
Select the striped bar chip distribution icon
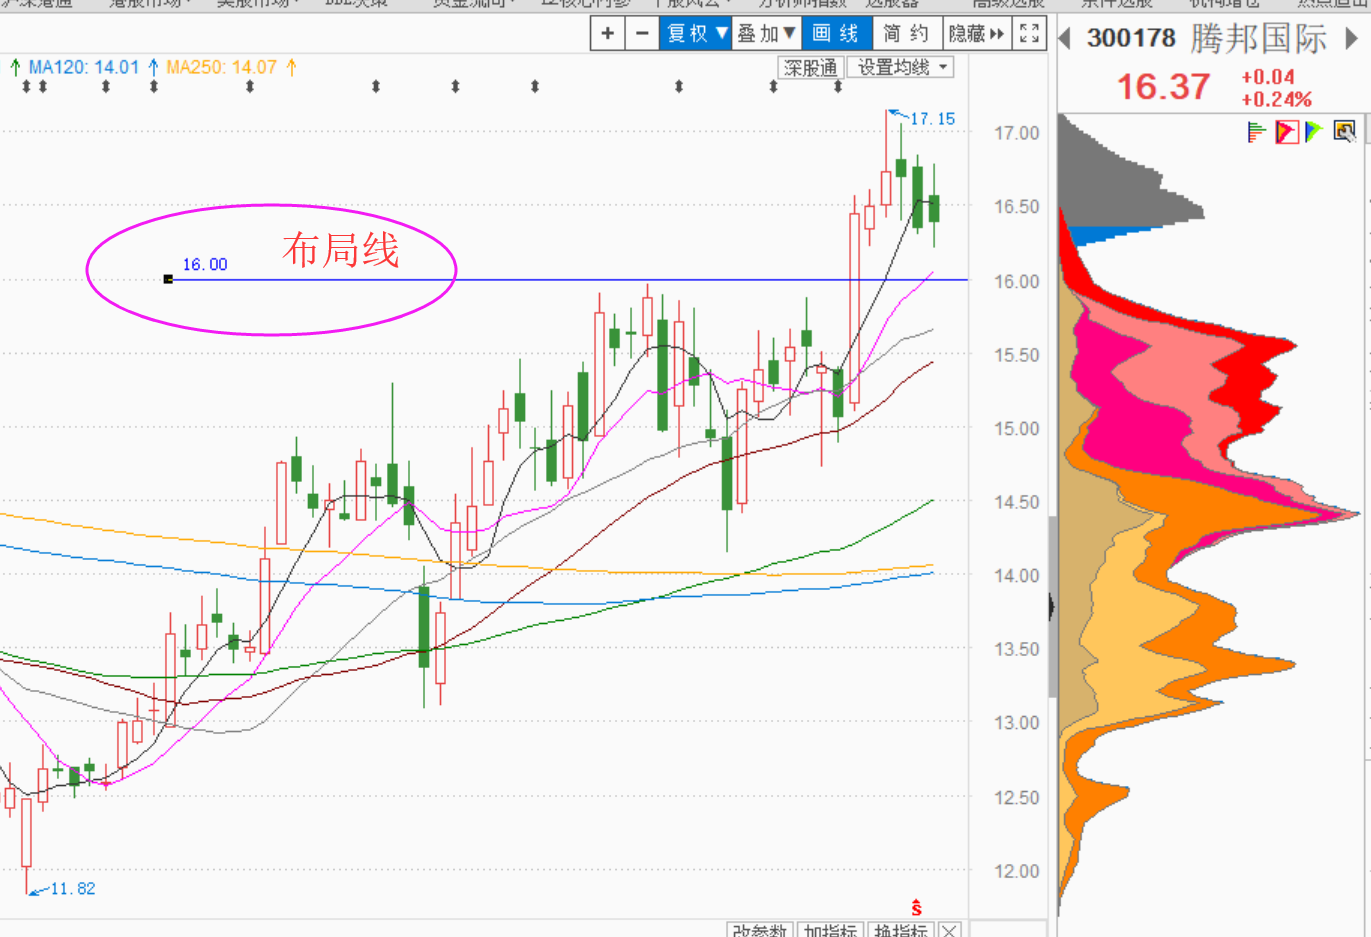coord(1257,131)
